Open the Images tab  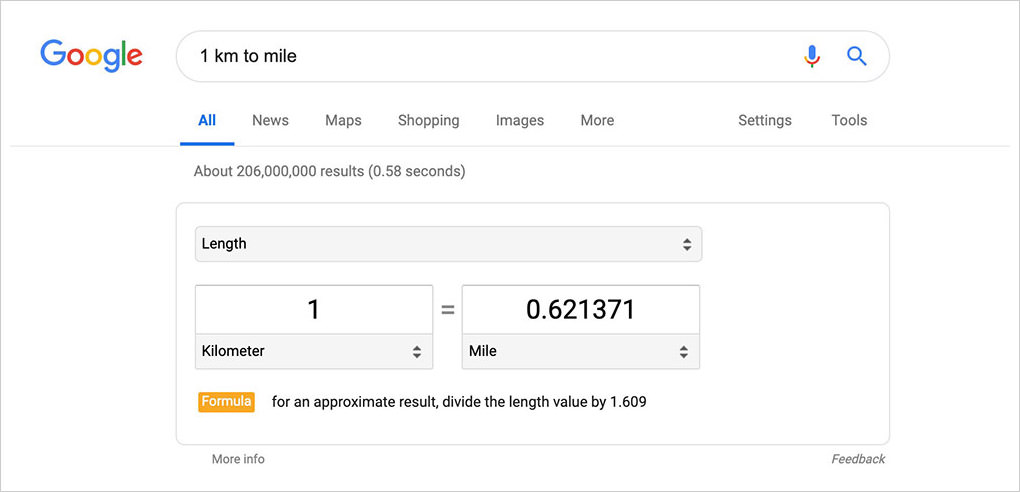point(519,120)
